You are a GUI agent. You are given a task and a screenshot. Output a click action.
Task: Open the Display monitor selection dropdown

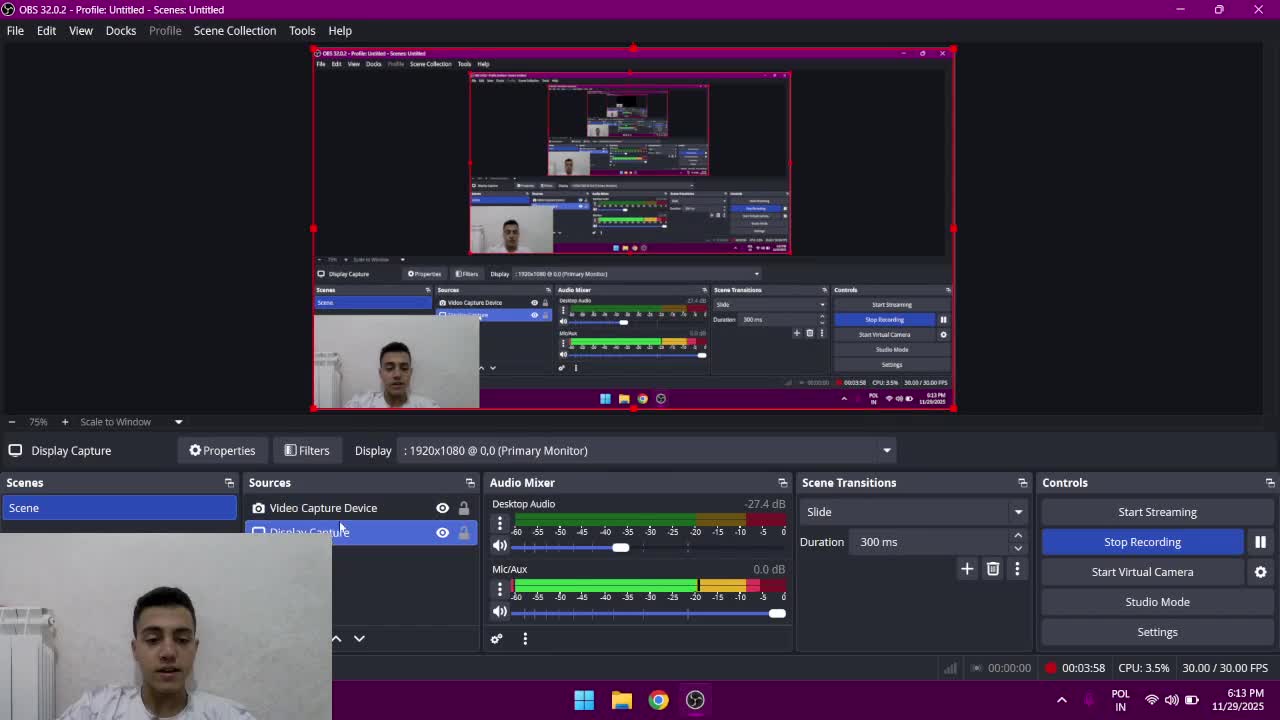(886, 450)
